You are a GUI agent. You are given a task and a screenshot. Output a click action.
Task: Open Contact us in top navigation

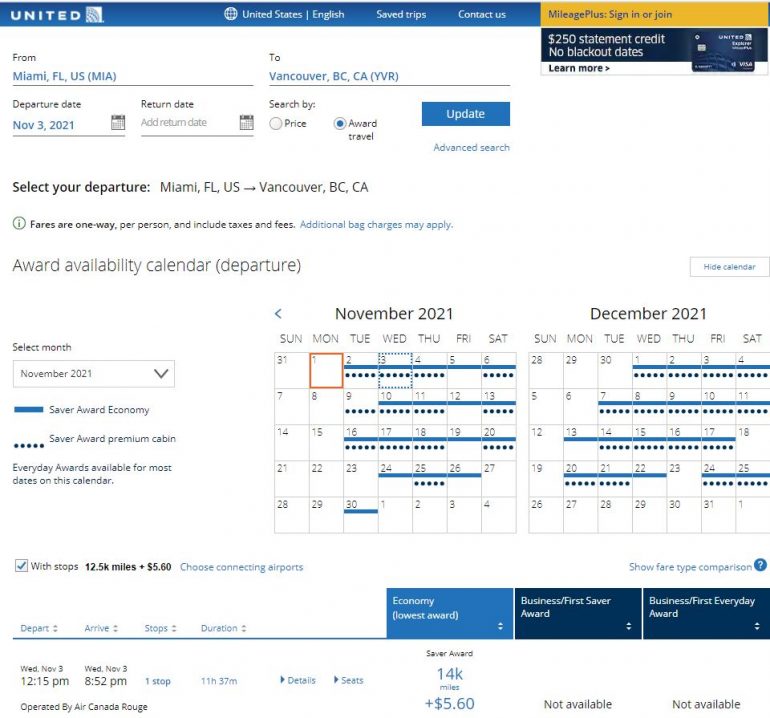[481, 14]
